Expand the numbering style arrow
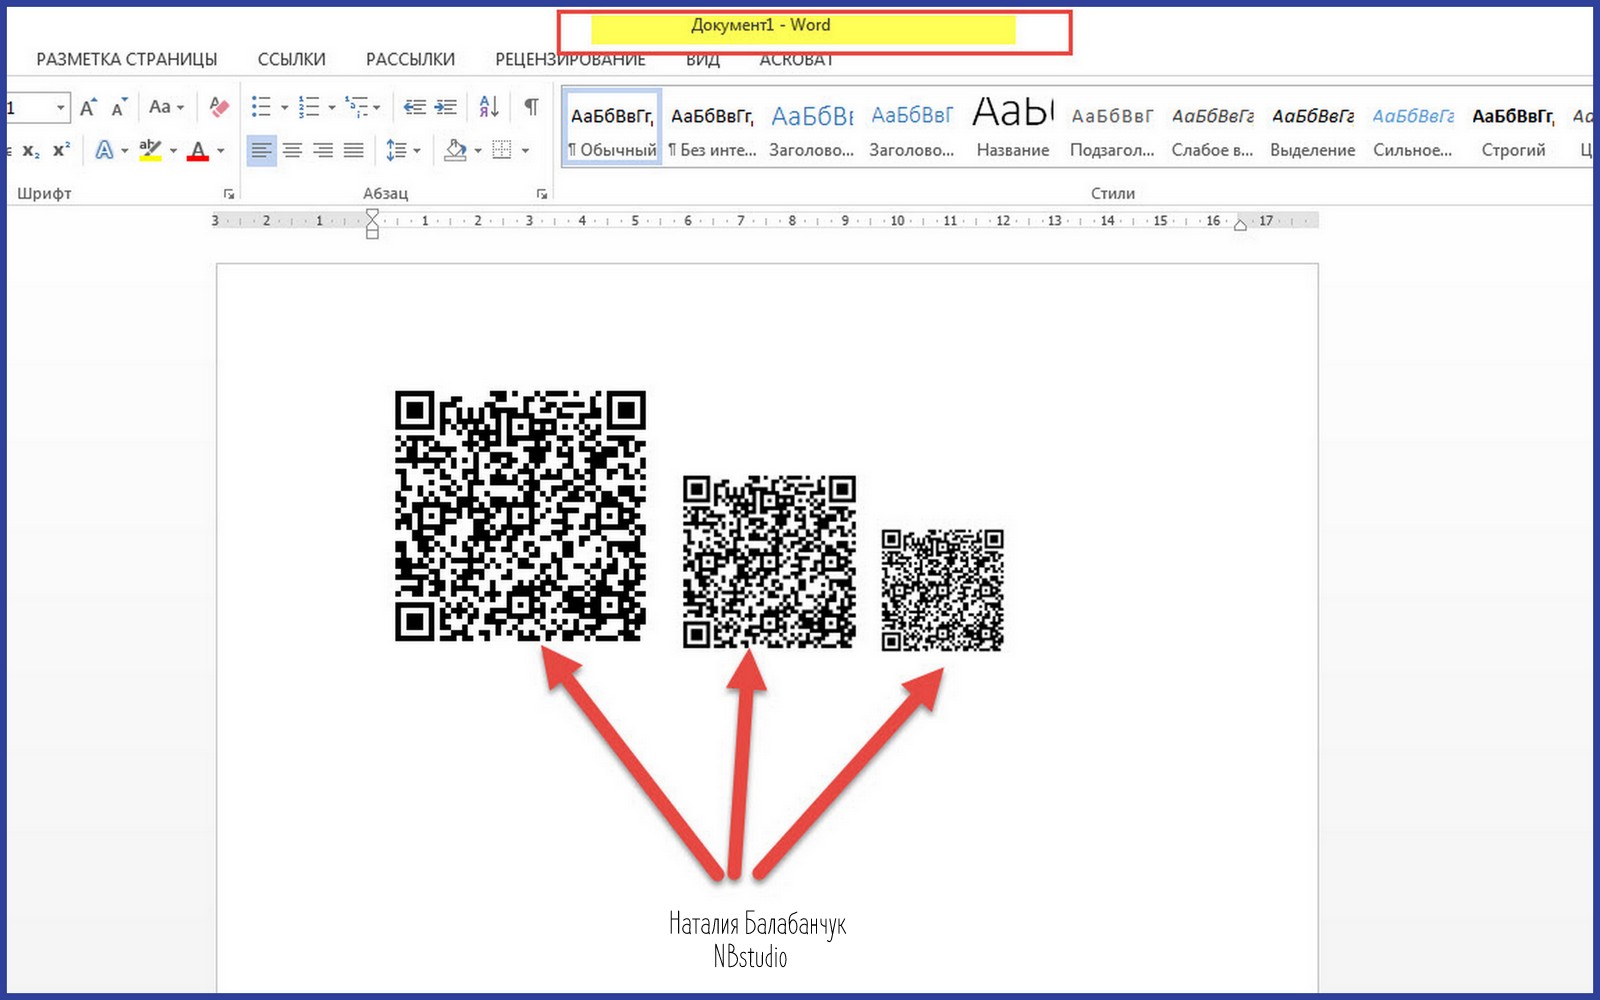 click(332, 108)
